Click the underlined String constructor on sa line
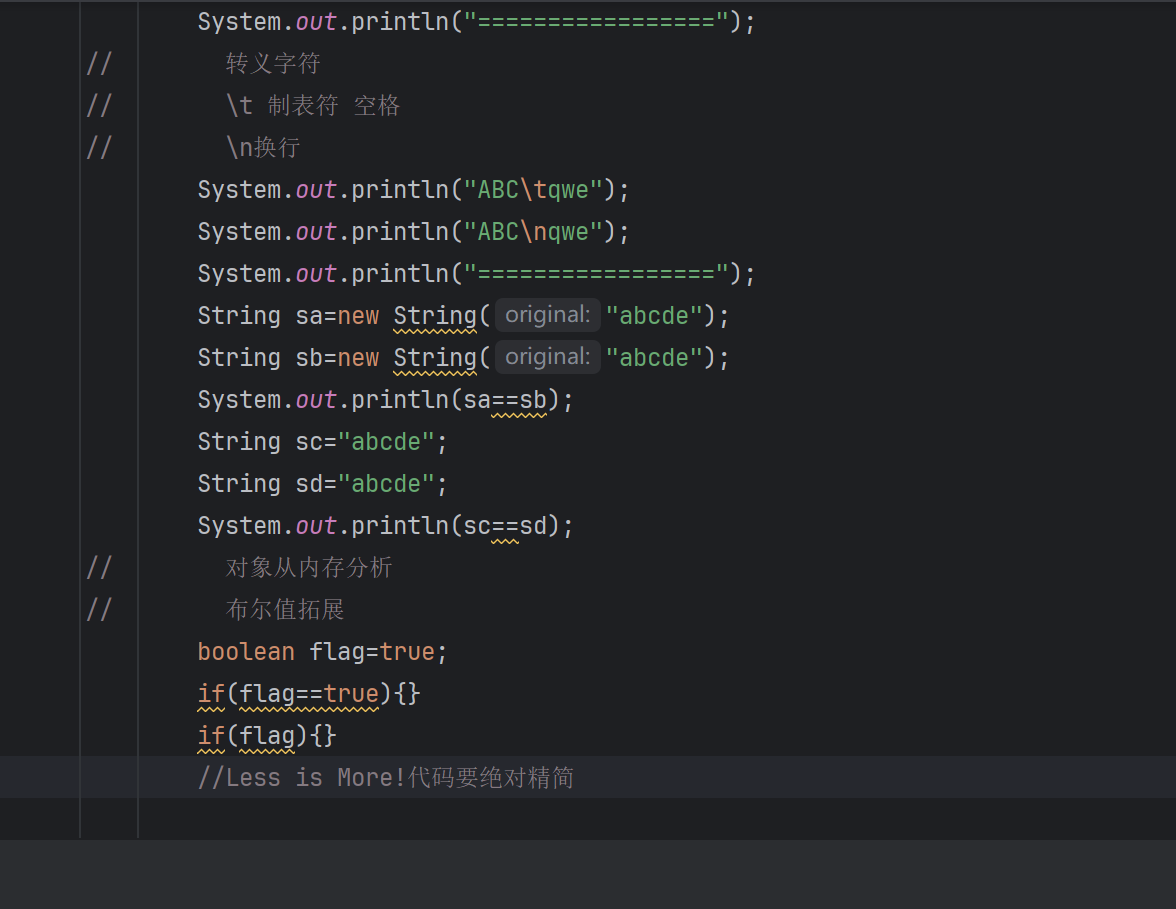1176x909 pixels. click(x=435, y=316)
